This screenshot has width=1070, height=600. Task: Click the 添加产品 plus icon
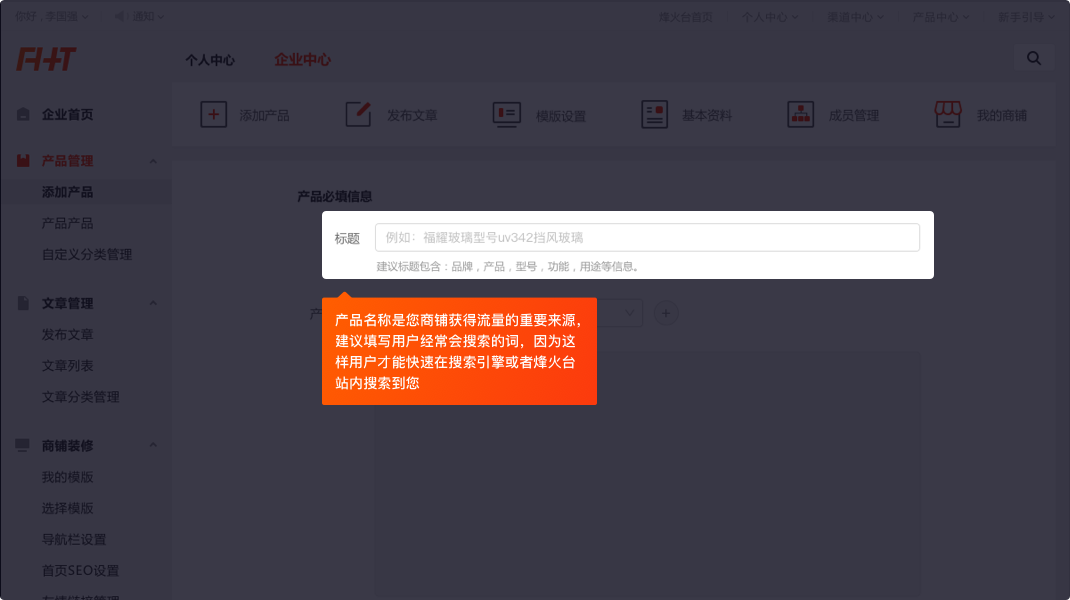[x=214, y=115]
